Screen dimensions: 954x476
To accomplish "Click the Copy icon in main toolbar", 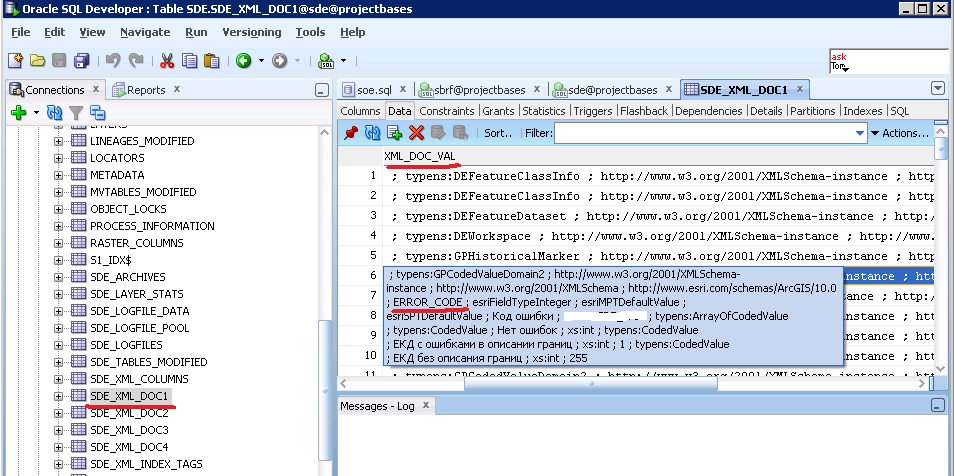I will coord(189,60).
